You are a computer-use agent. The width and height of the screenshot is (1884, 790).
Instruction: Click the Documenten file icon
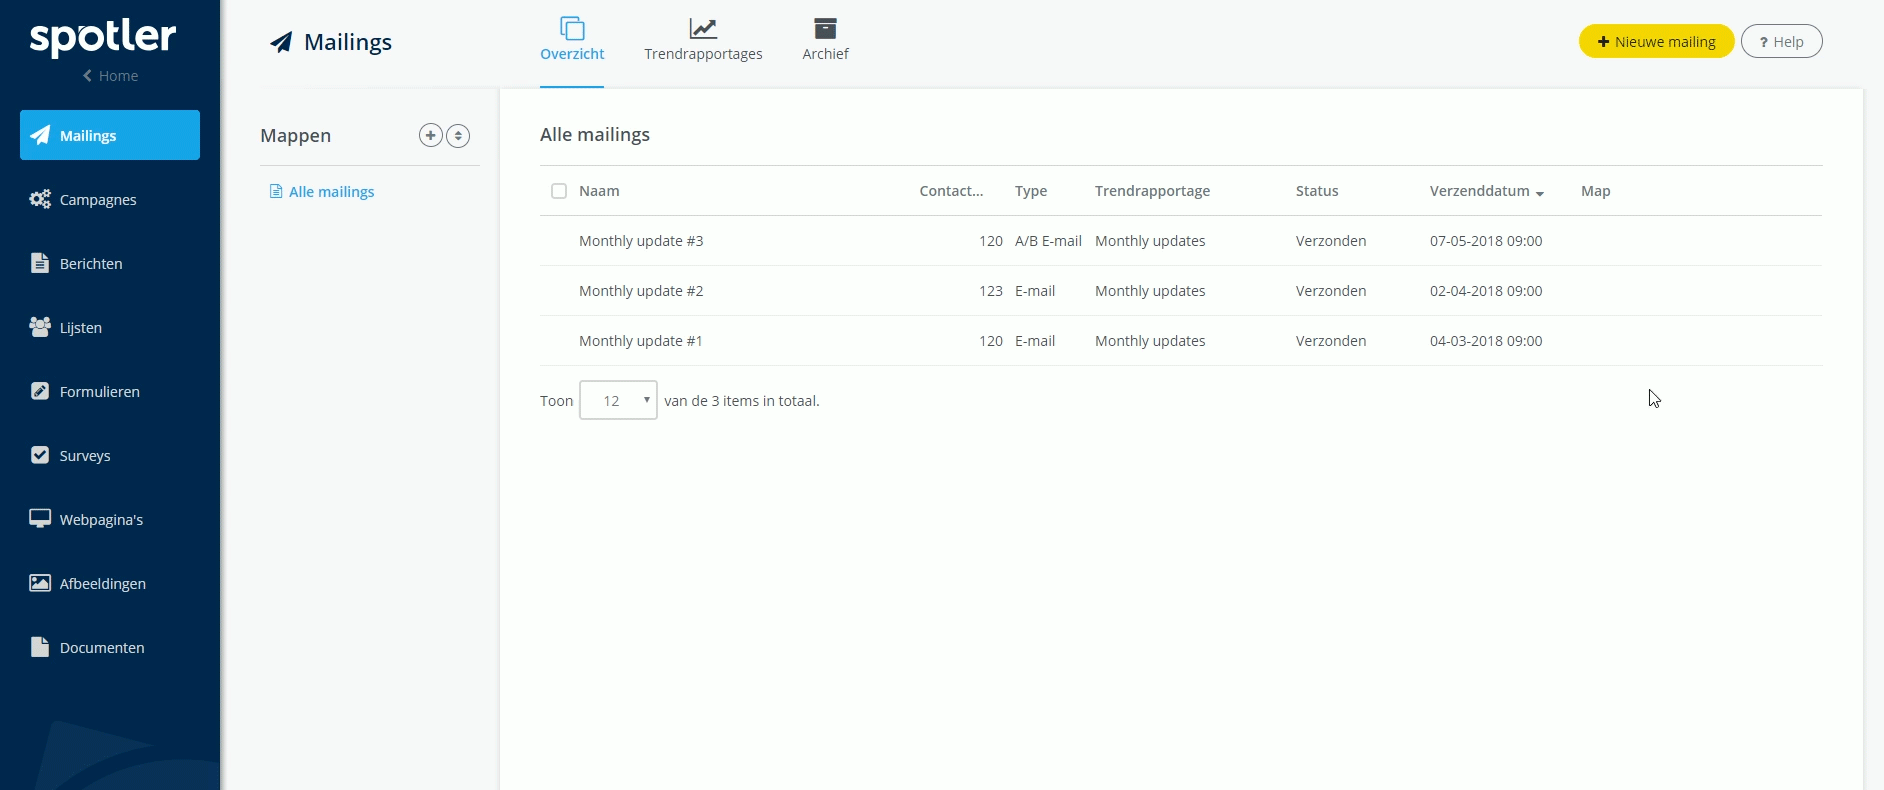(40, 647)
